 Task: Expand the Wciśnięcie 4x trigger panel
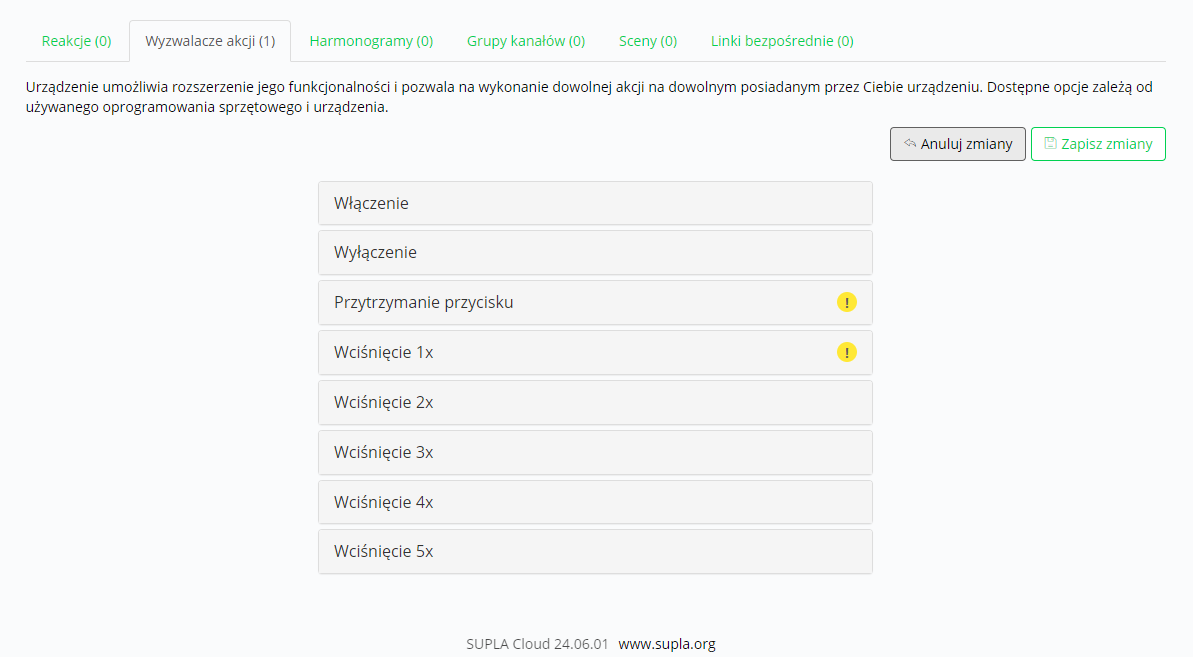coord(595,502)
